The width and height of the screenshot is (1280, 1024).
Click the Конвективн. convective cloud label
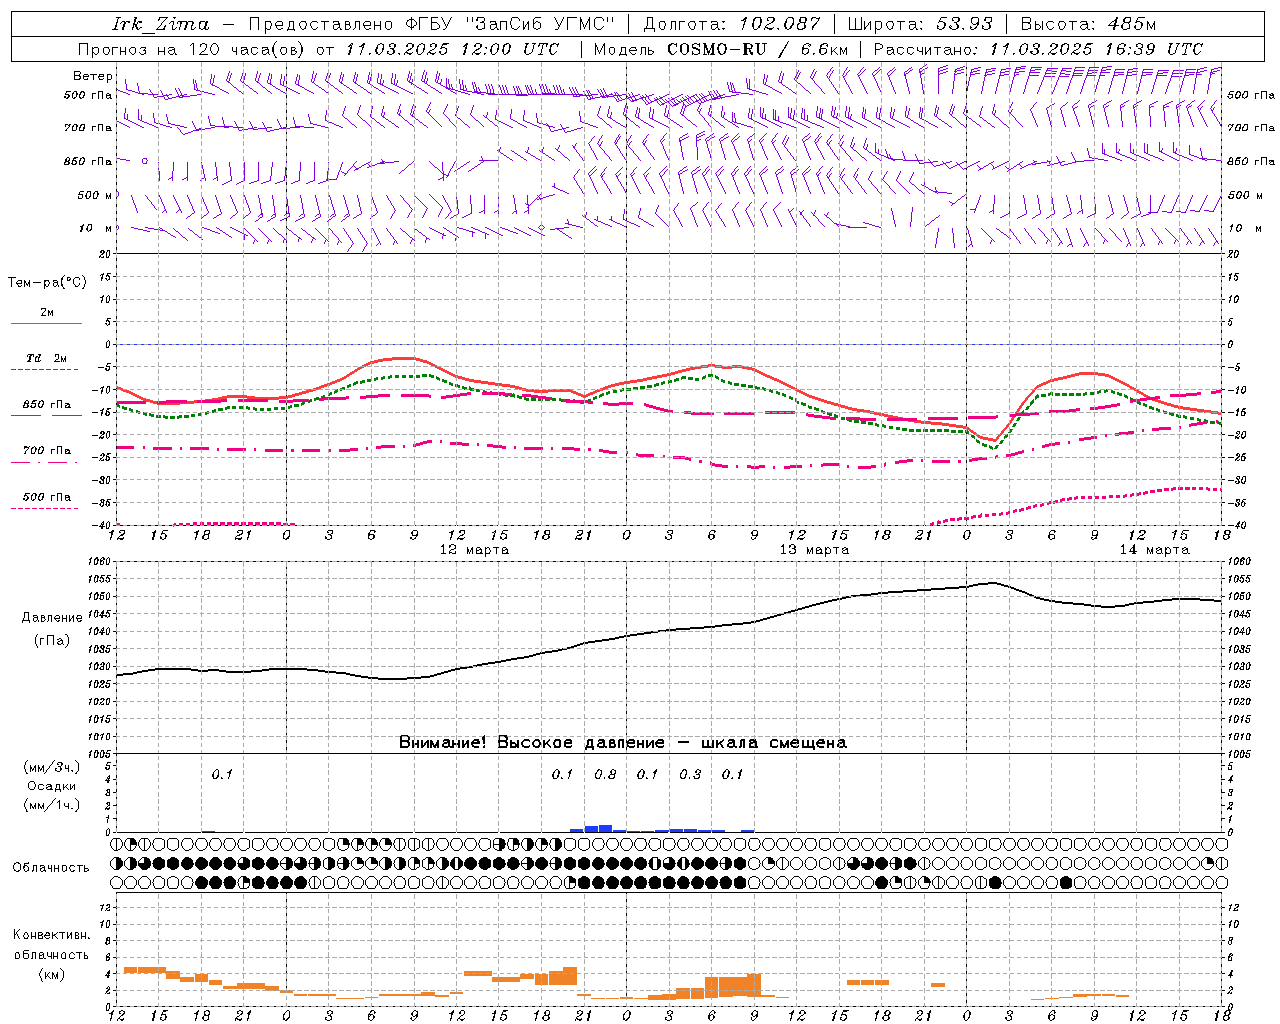click(51, 934)
